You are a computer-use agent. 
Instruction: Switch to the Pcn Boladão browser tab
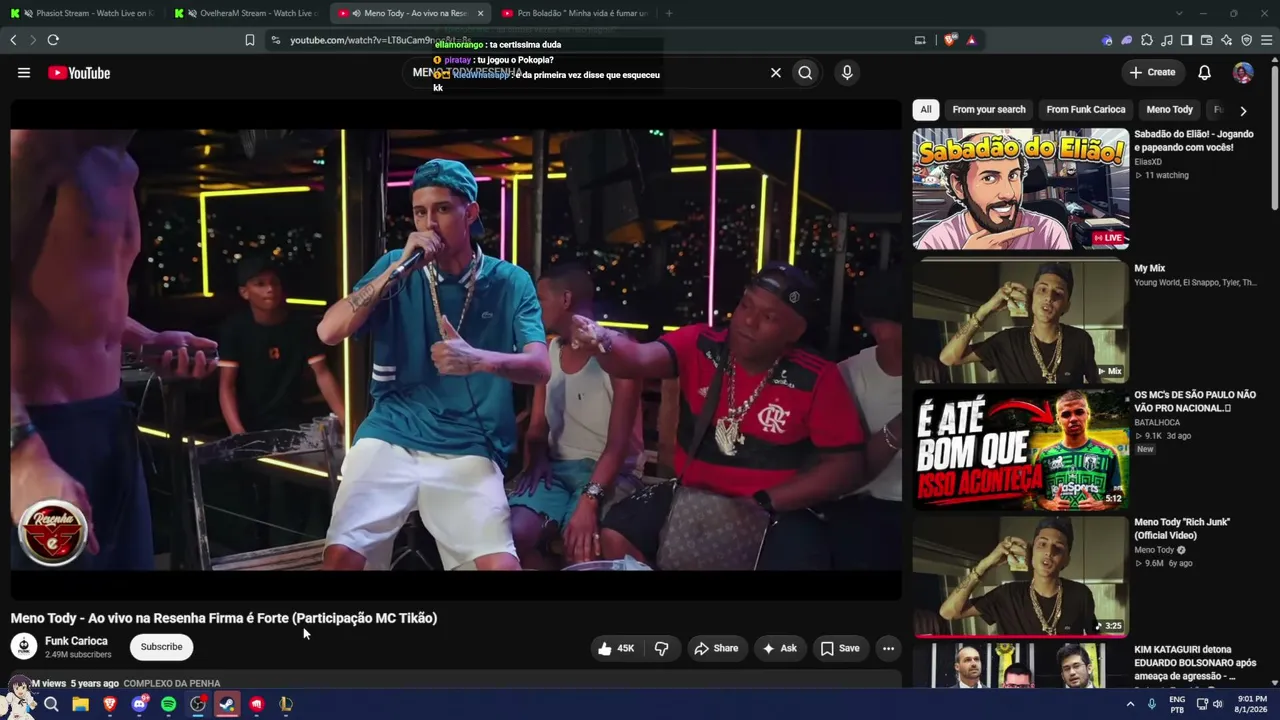point(574,13)
